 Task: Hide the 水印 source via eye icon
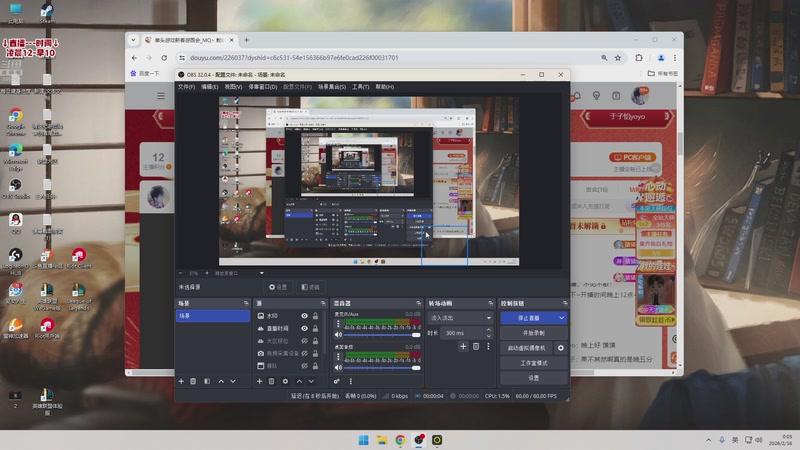(x=304, y=316)
